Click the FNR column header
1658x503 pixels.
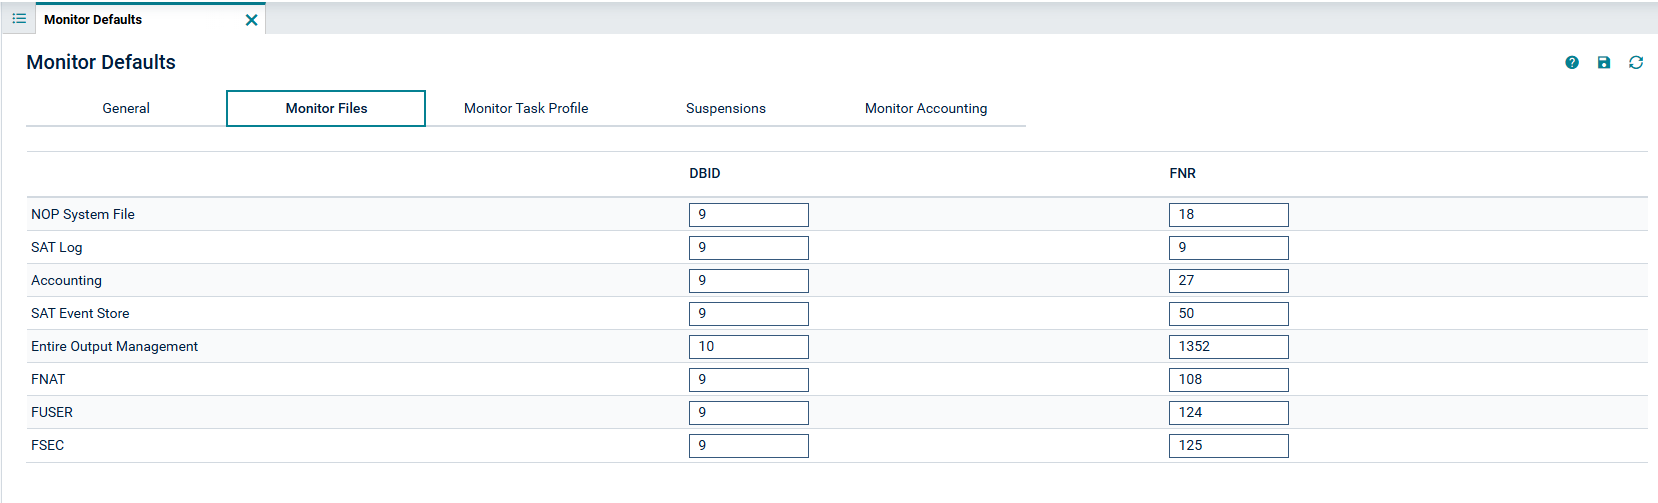point(1182,173)
